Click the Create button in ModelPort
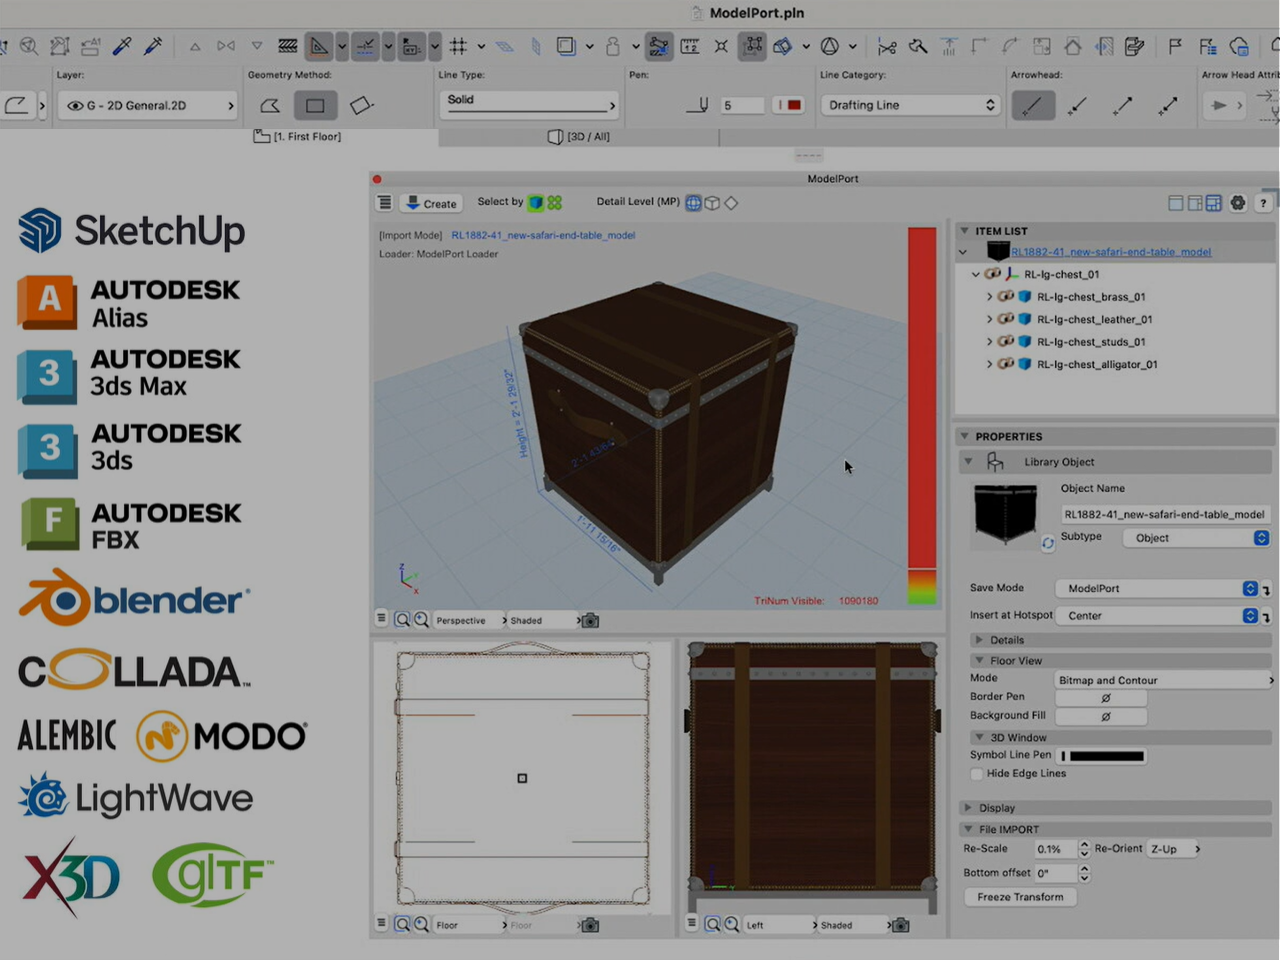This screenshot has width=1280, height=960. (431, 203)
